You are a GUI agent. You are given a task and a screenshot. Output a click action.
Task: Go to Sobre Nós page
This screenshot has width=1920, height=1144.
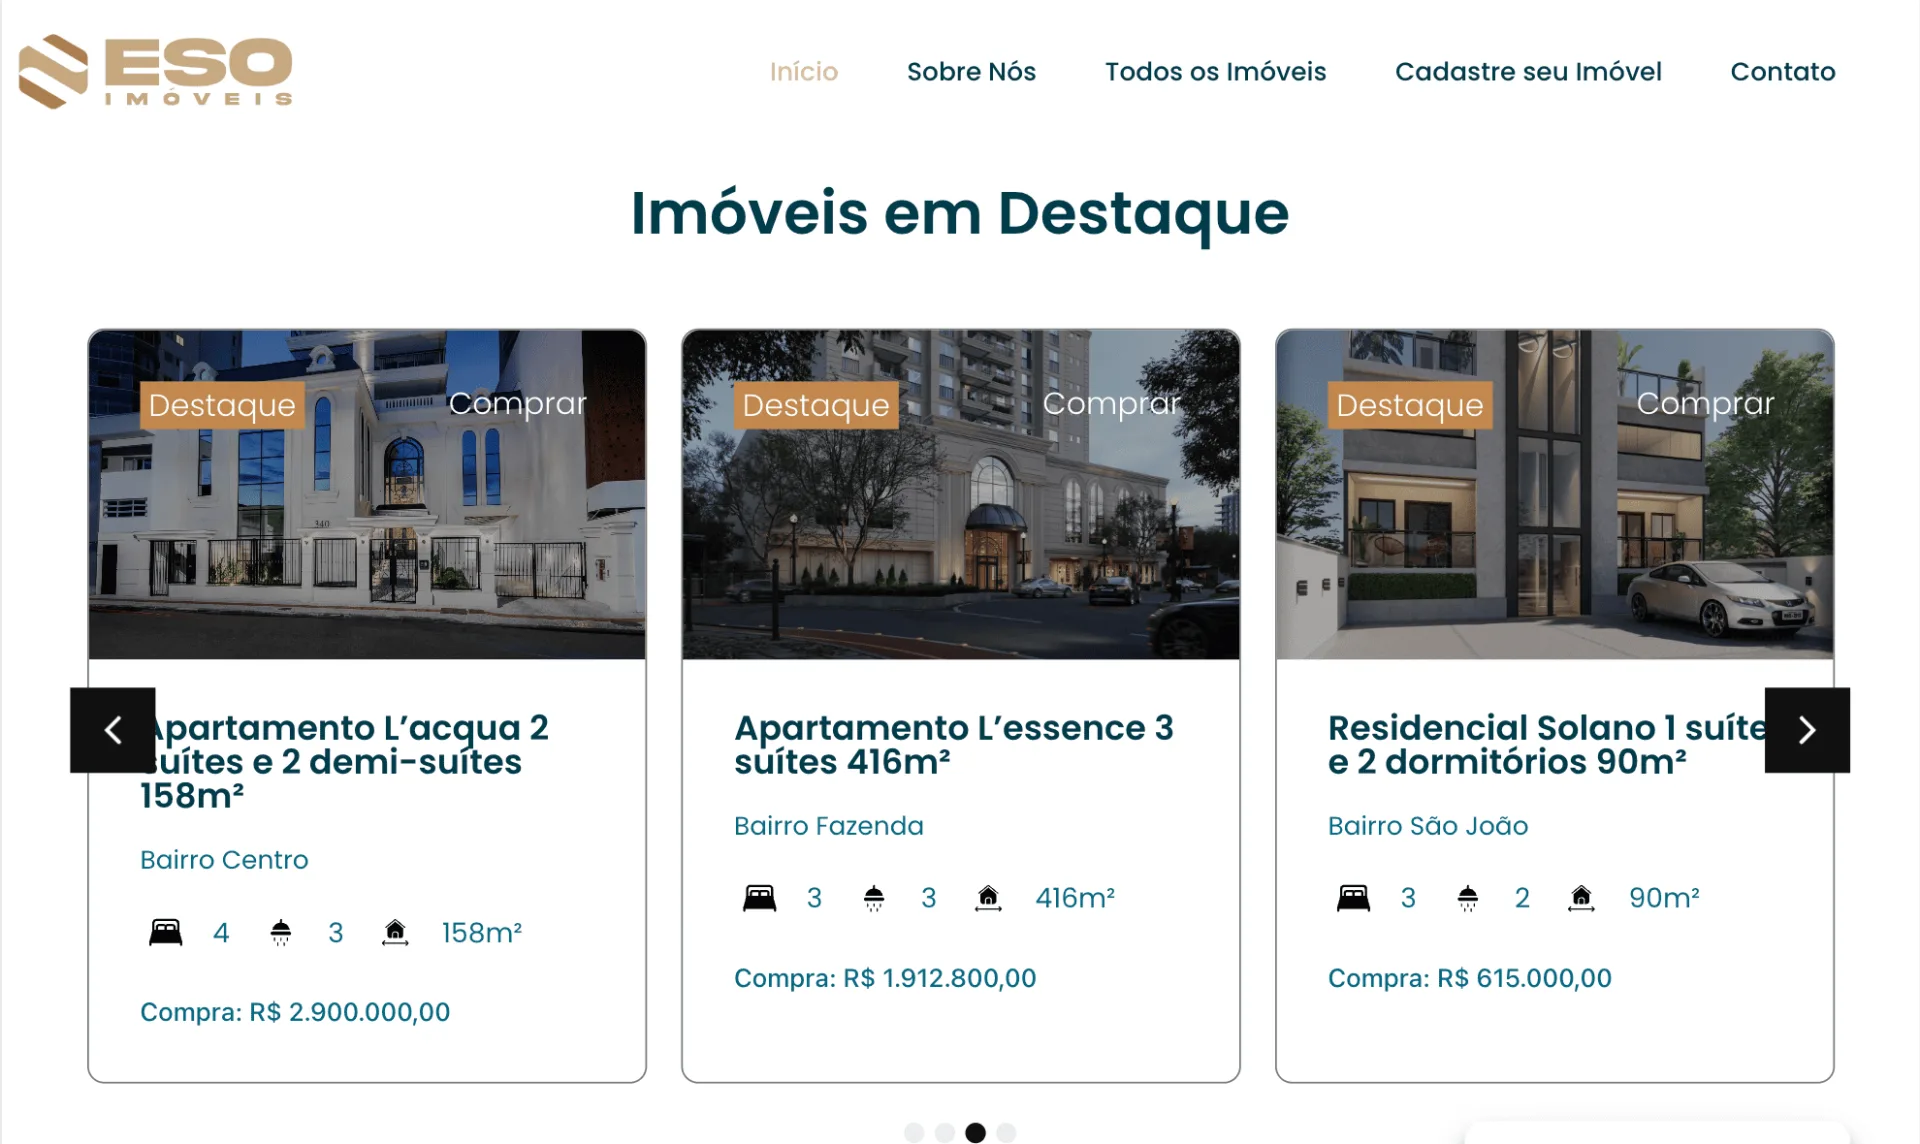coord(971,72)
